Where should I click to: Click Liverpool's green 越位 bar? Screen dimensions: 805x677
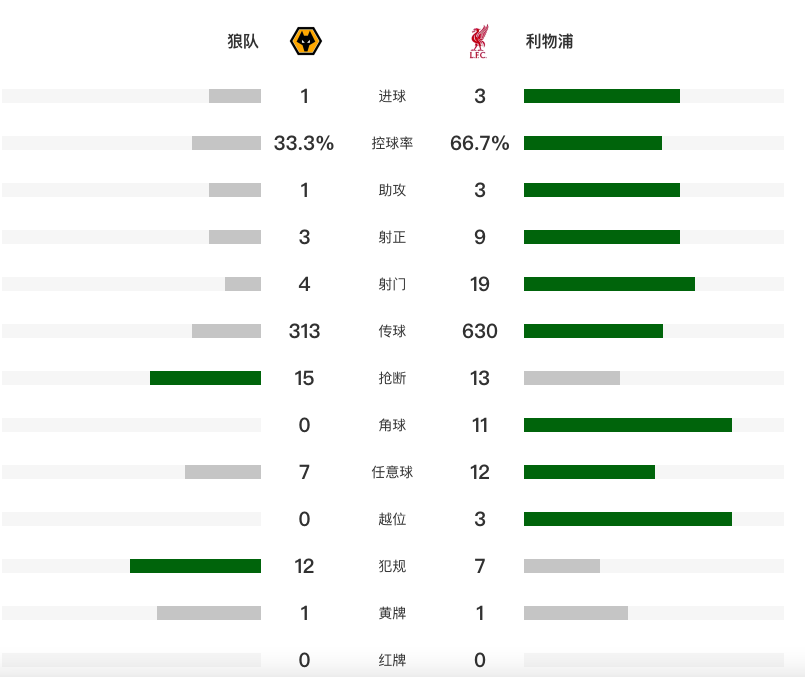627,519
